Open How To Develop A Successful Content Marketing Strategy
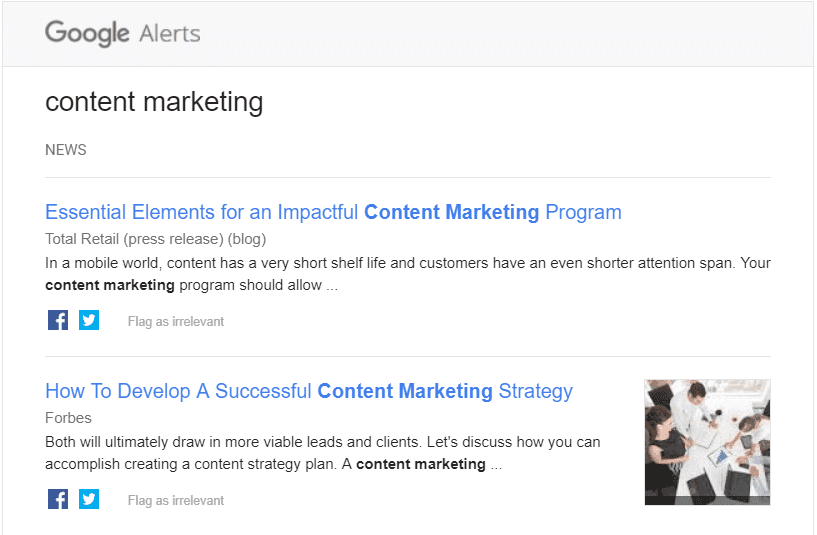 309,391
